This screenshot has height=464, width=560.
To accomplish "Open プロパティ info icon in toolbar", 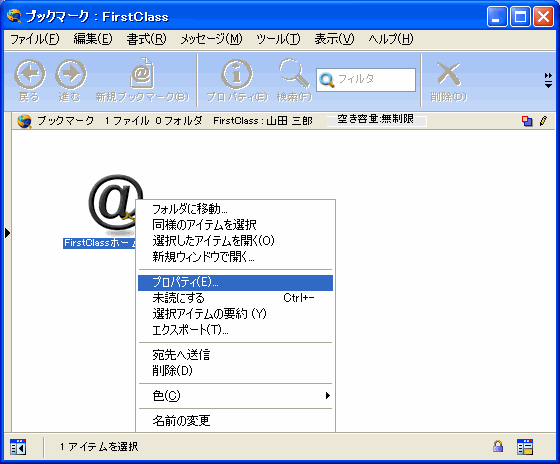I will pyautogui.click(x=237, y=74).
